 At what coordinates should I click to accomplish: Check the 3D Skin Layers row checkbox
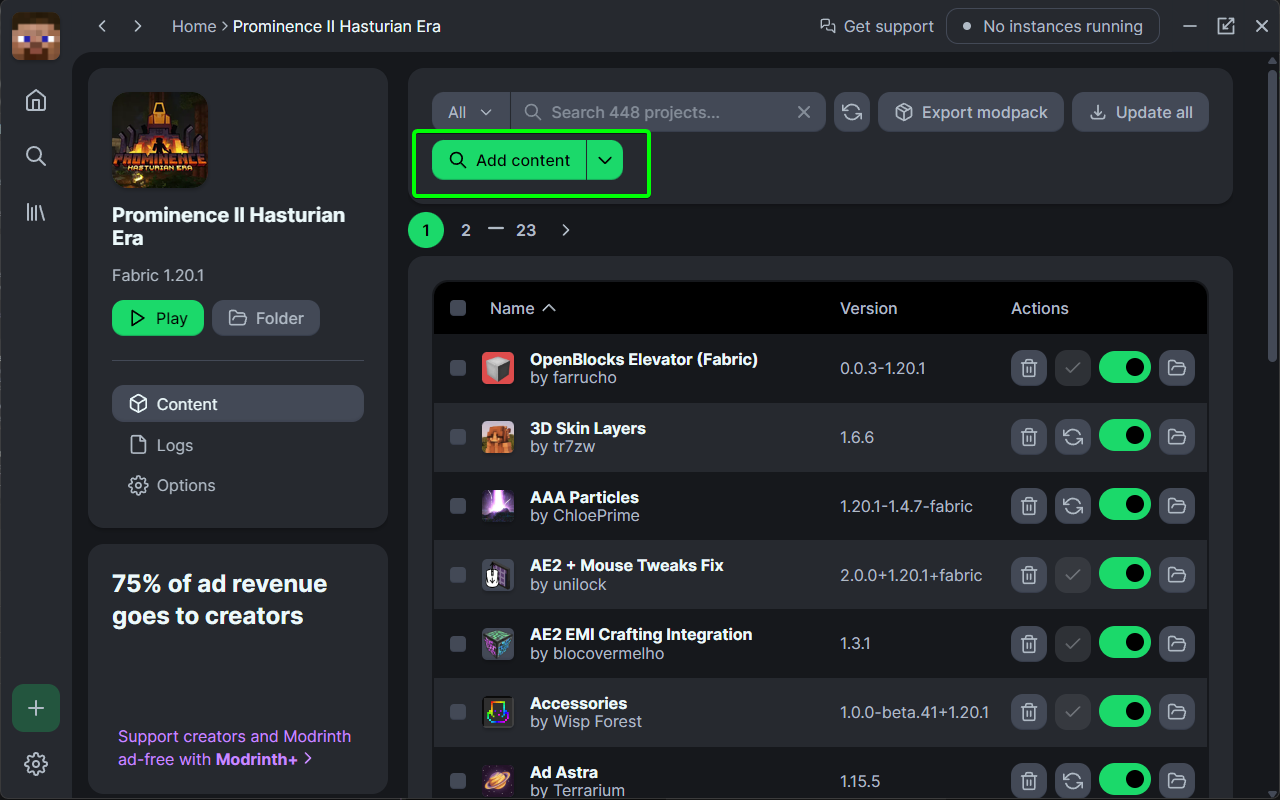coord(458,437)
